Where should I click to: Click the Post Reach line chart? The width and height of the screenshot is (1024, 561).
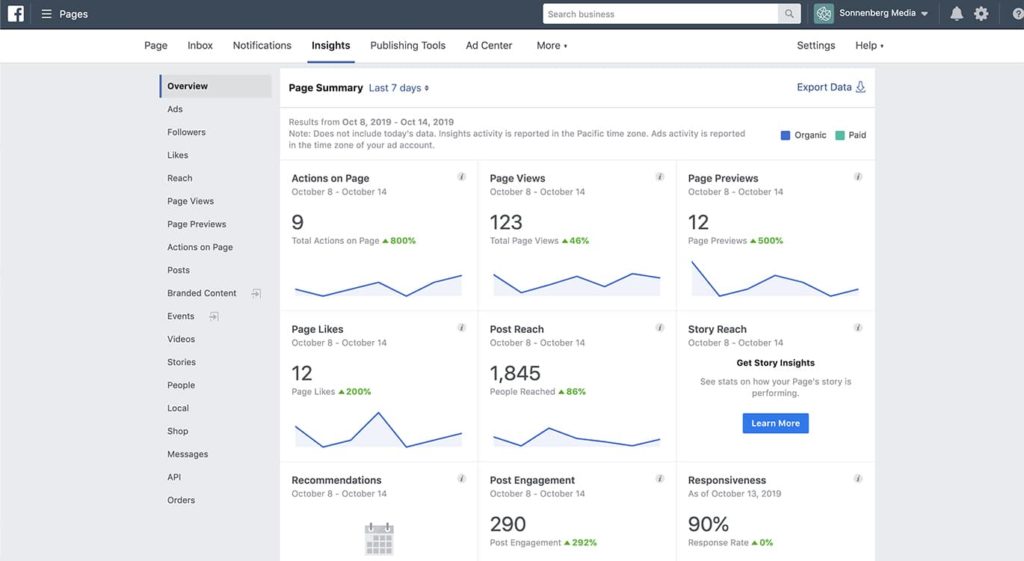[x=577, y=436]
